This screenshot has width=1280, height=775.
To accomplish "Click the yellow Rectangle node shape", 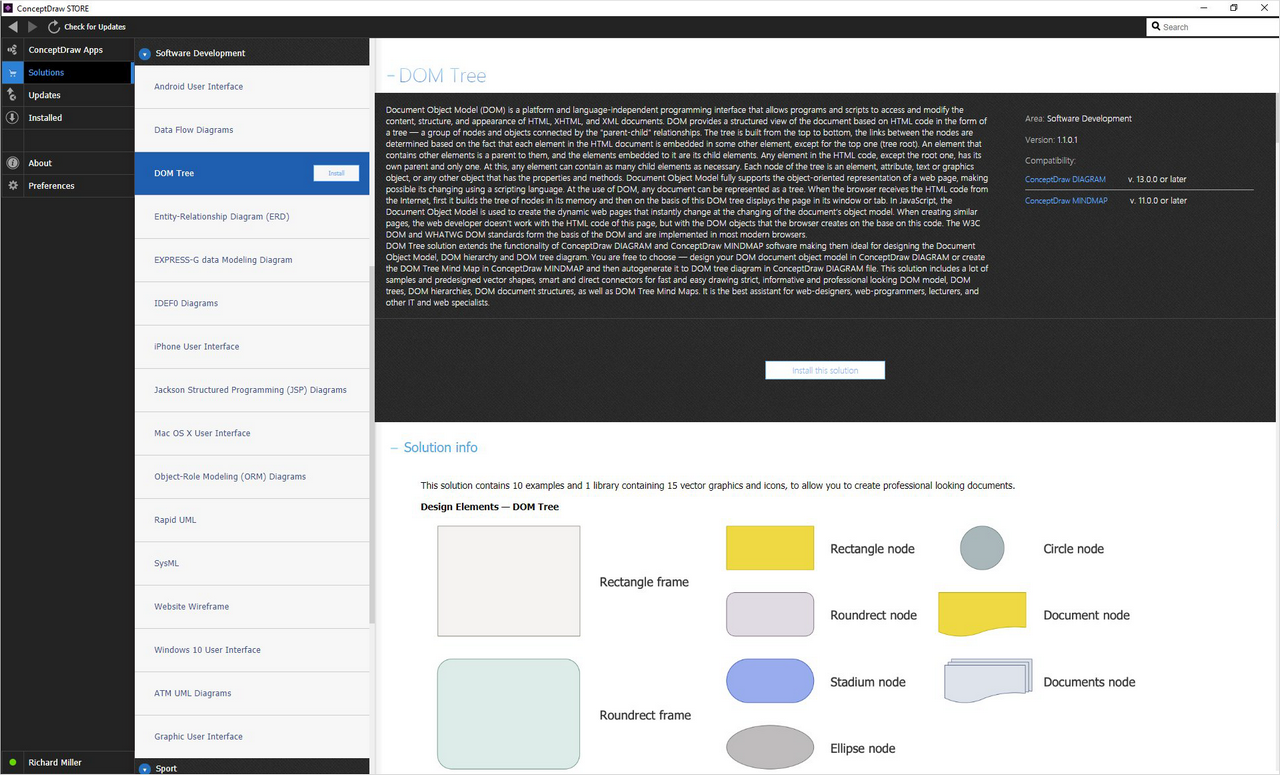I will [x=770, y=548].
